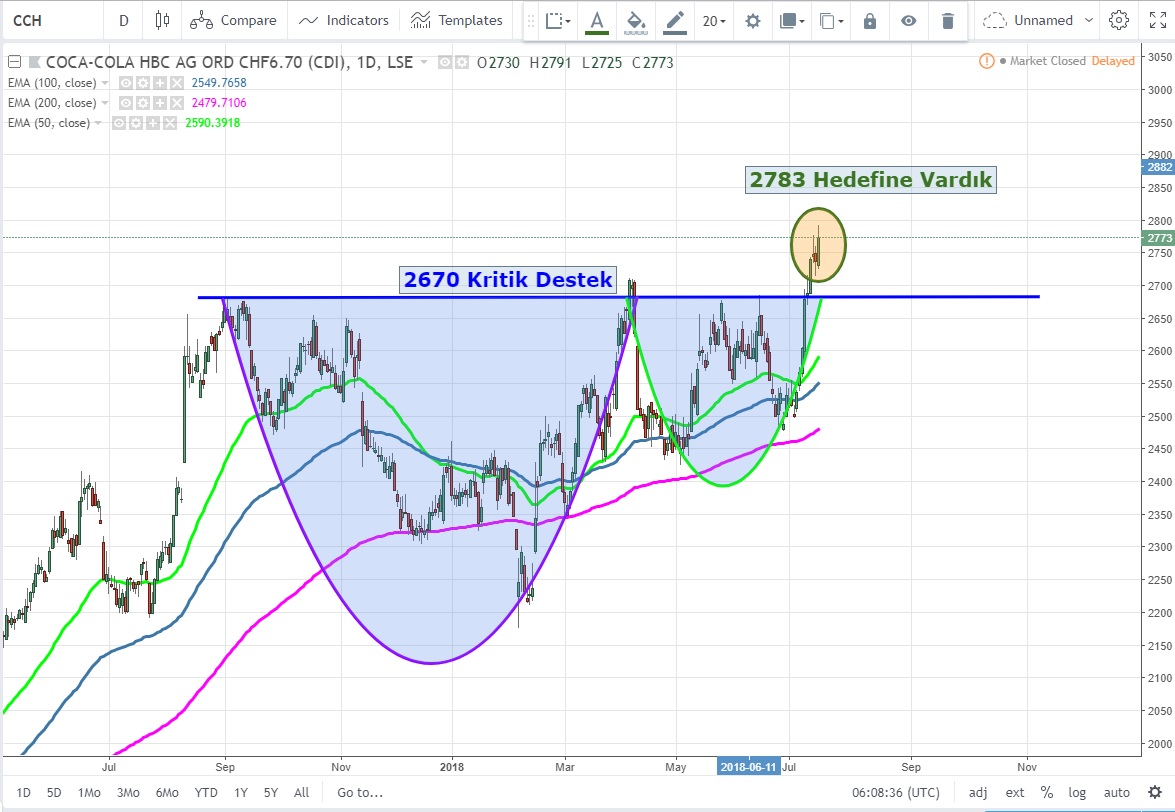This screenshot has width=1175, height=812.
Task: Toggle percent scale mode
Action: click(x=1047, y=793)
